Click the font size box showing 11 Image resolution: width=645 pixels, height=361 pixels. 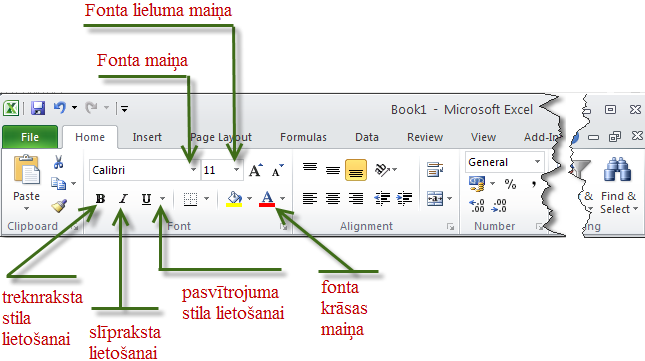click(216, 170)
